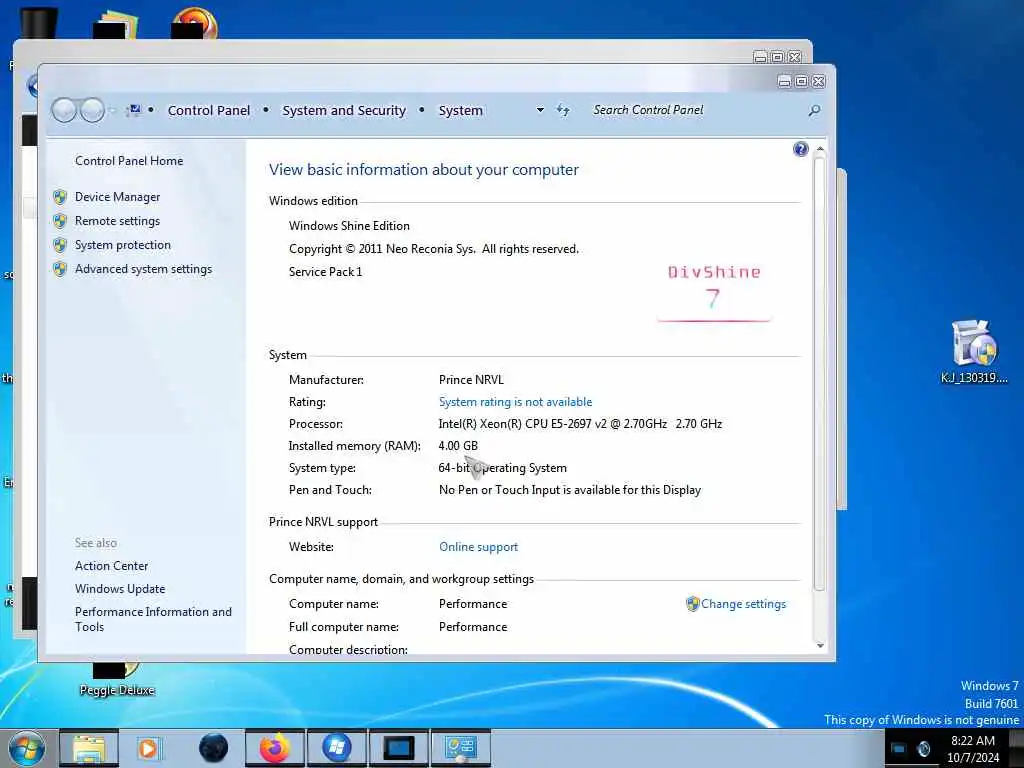Viewport: 1024px width, 768px height.
Task: Click the Intel Xeon processor value
Action: coord(580,424)
